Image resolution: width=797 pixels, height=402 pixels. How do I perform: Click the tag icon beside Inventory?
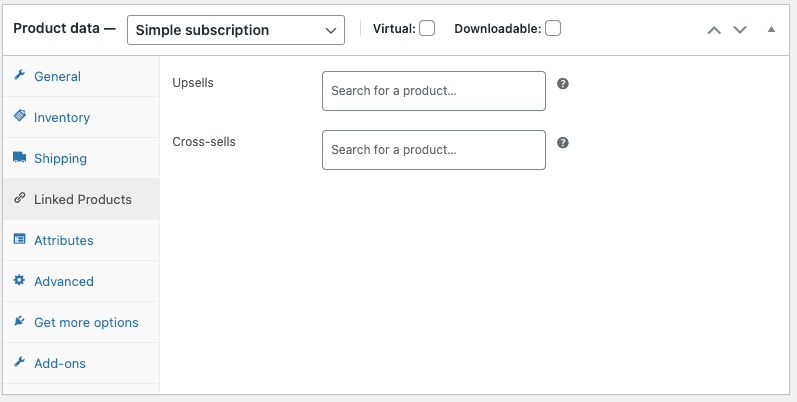[x=19, y=117]
